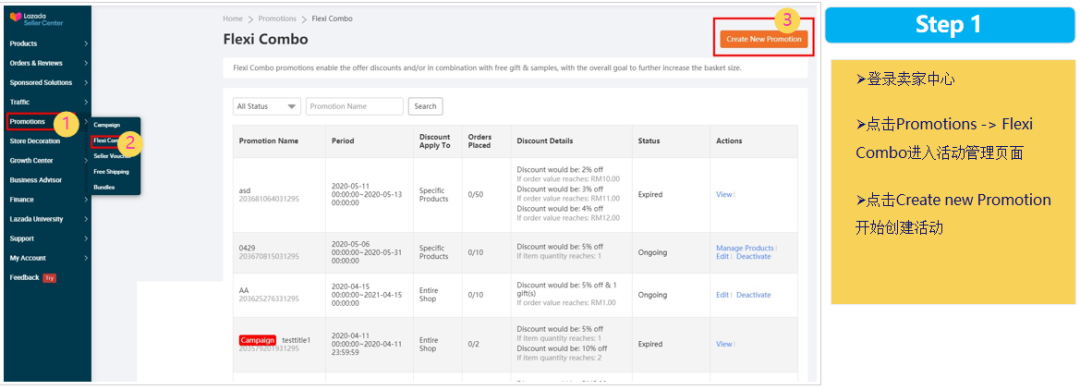This screenshot has width=1080, height=390.
Task: Click View for the testtitle1 promotion
Action: point(724,344)
